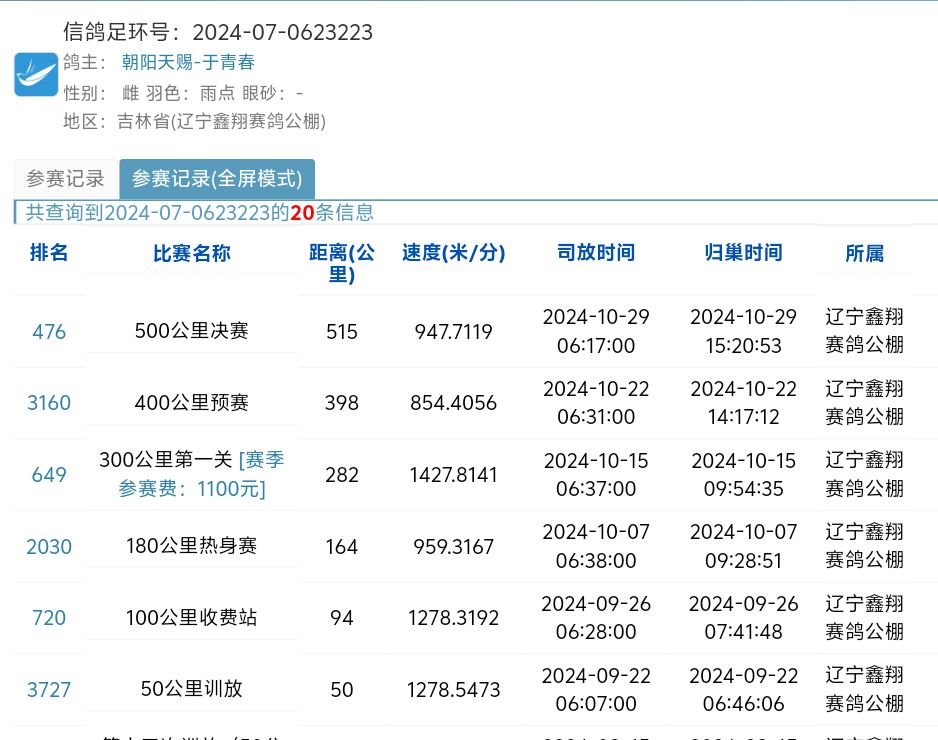Open rank 476 link
The width and height of the screenshot is (938, 740).
pos(49,332)
